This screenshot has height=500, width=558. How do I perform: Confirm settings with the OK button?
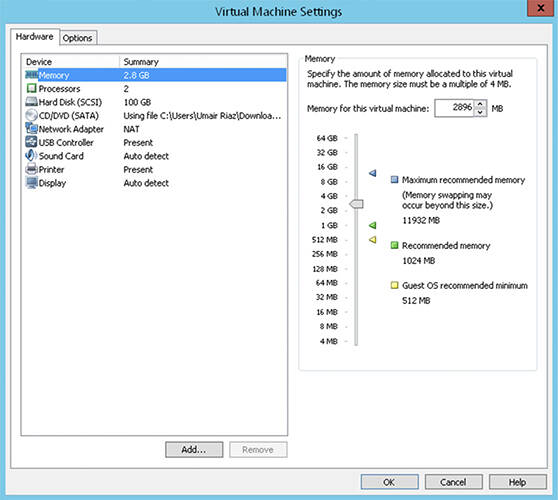(389, 482)
